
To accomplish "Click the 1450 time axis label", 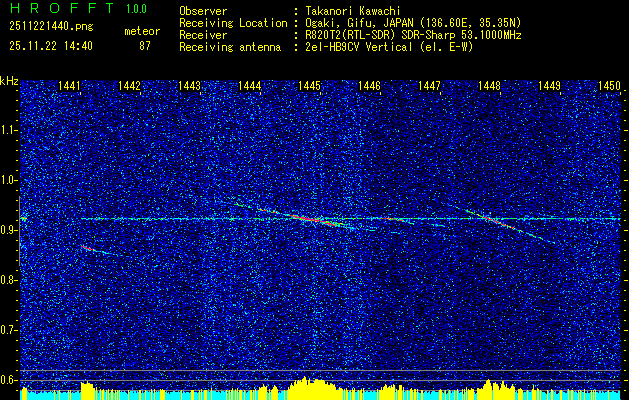I will click(x=609, y=86).
